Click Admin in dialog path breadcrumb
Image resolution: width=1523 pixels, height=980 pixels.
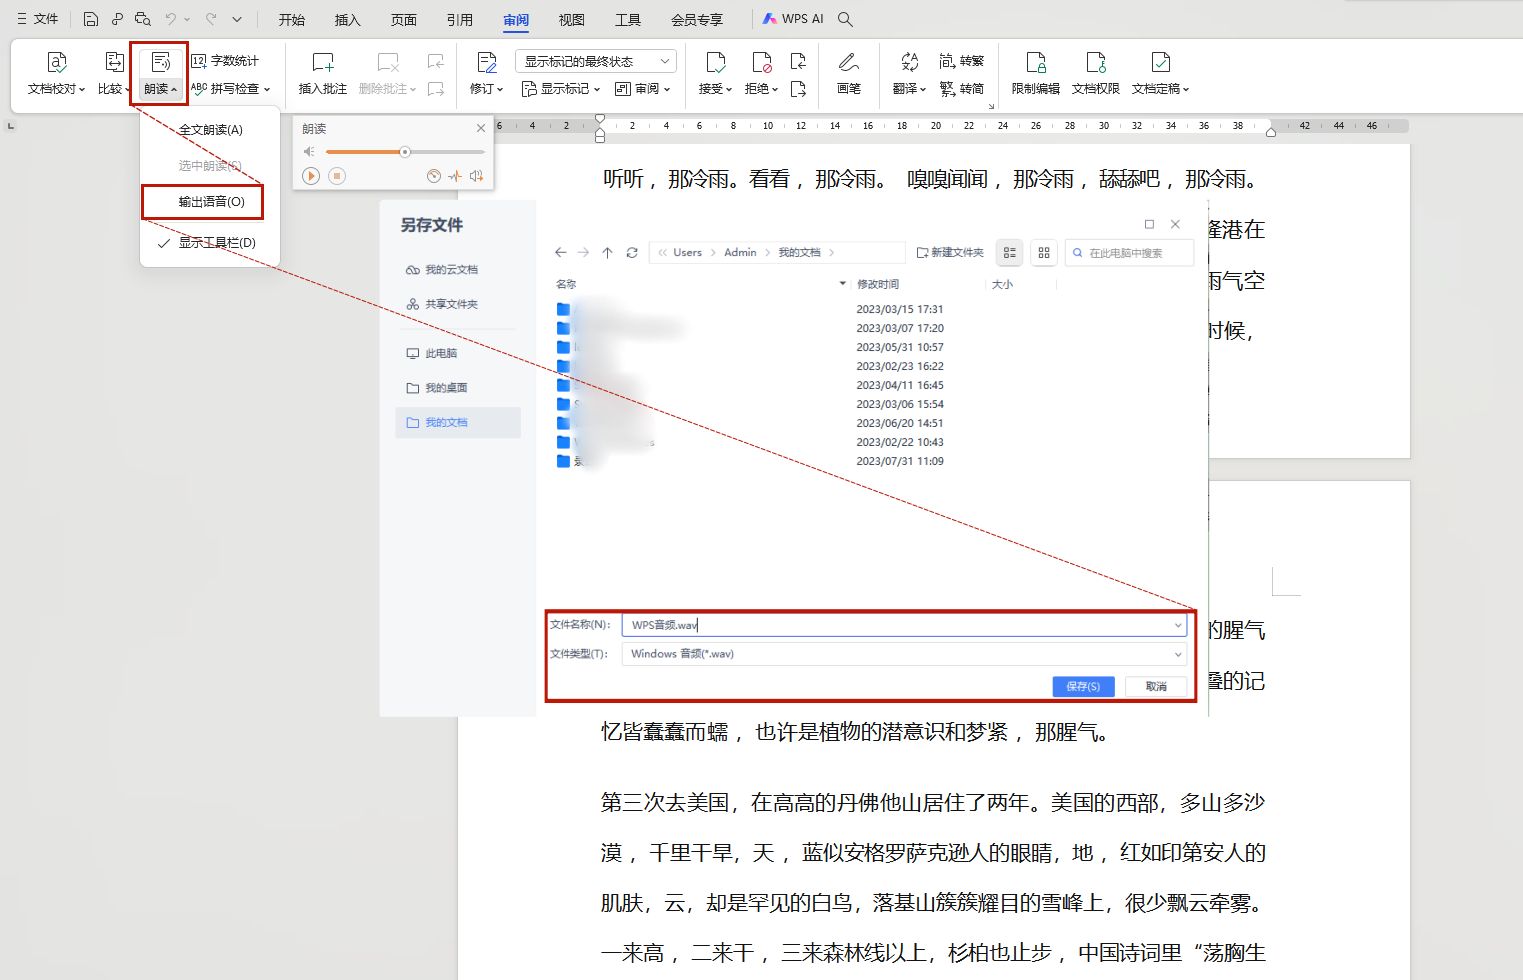(740, 253)
